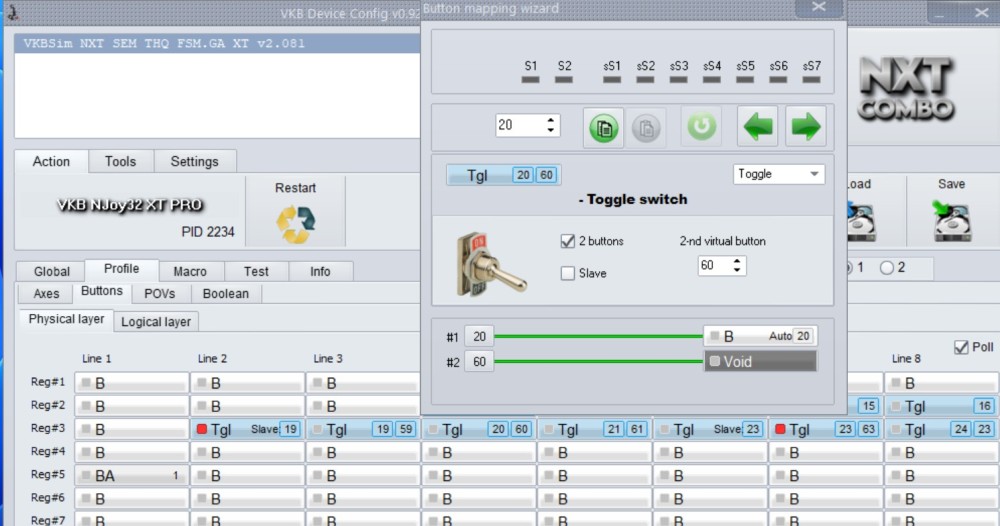Click Reg#3 Tgl 19 59 cell
Image resolution: width=1000 pixels, height=526 pixels.
point(364,429)
